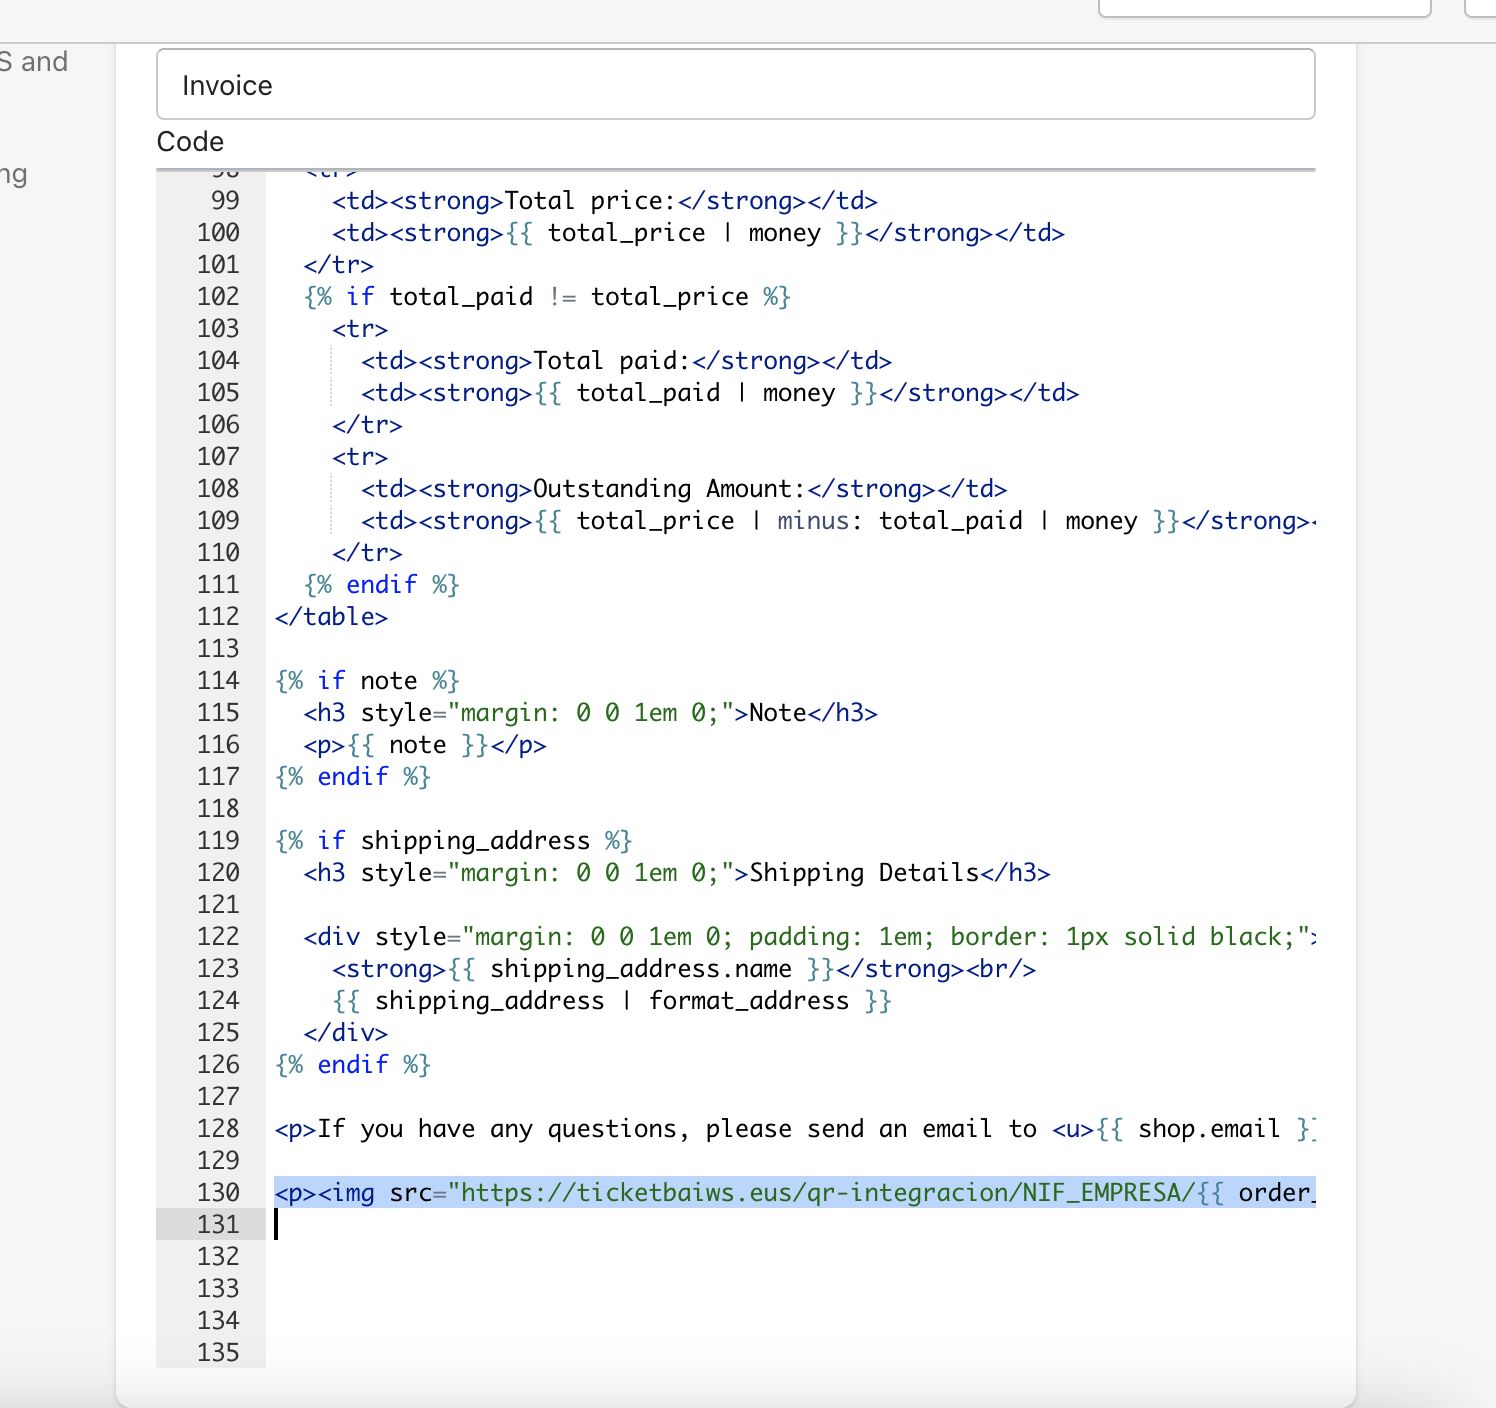Viewport: 1496px width, 1408px height.
Task: Click line number 112 in the gutter
Action: [218, 617]
